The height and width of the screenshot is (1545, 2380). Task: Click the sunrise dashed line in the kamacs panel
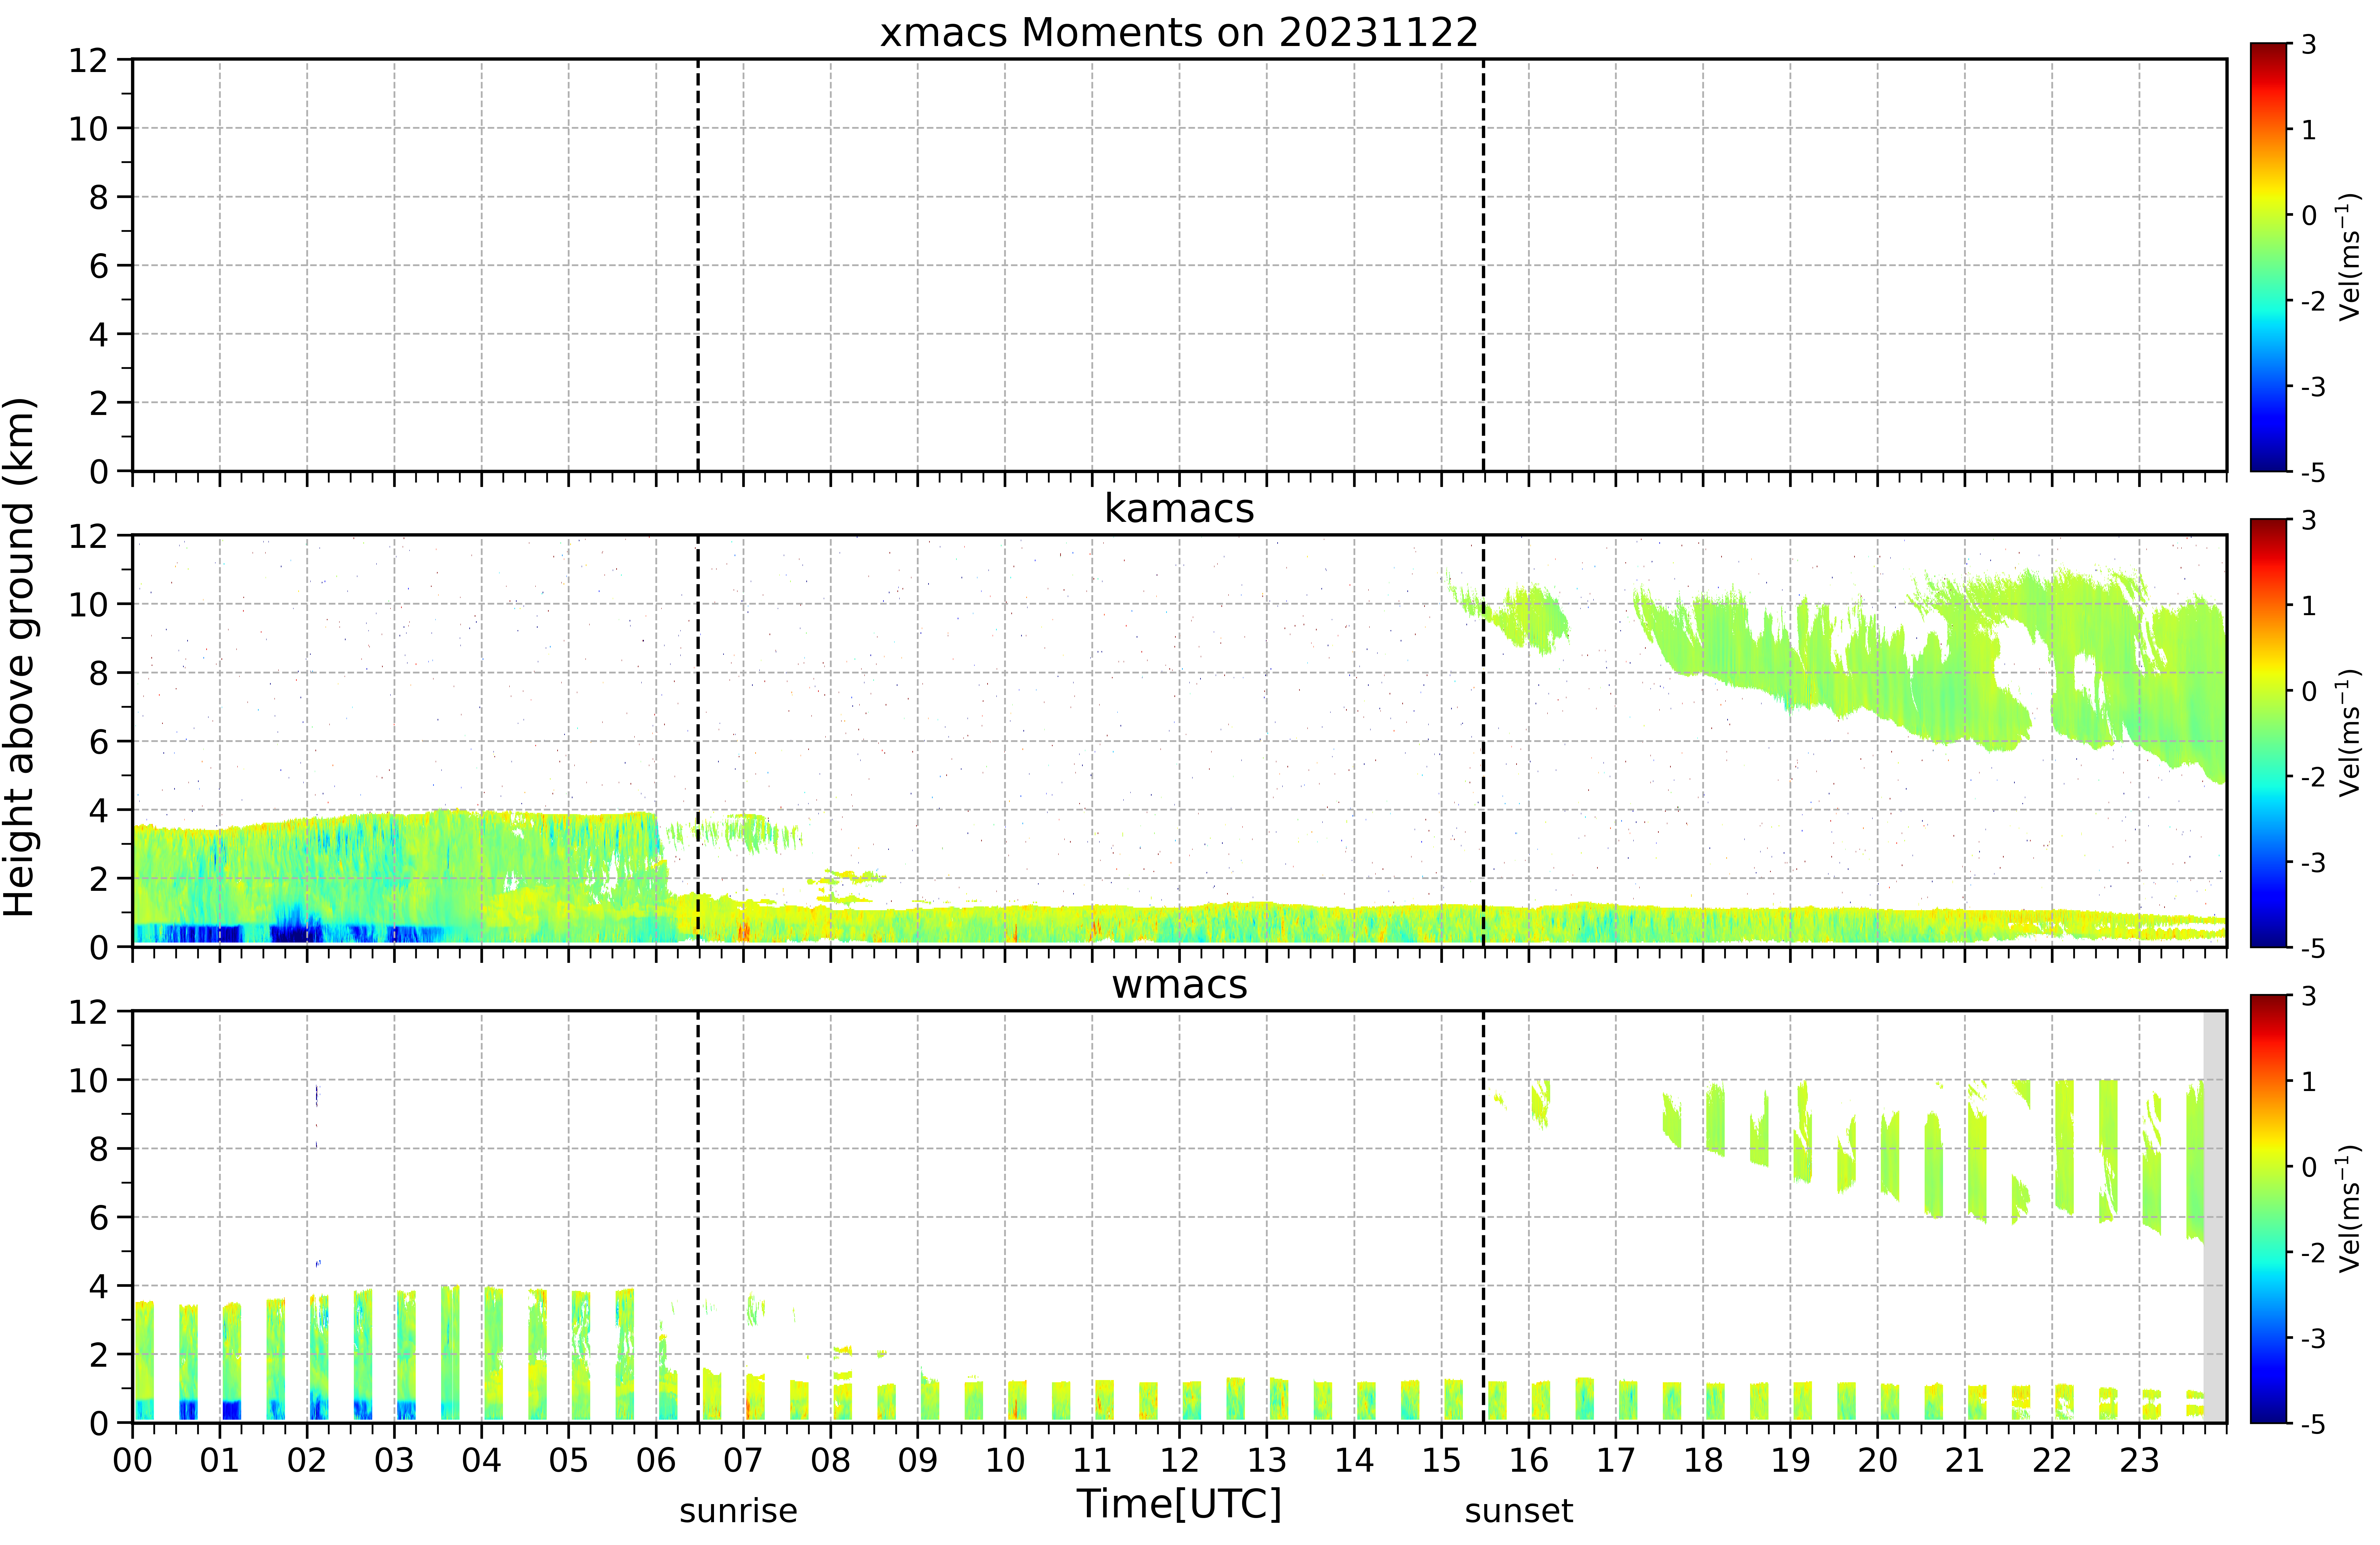click(698, 741)
